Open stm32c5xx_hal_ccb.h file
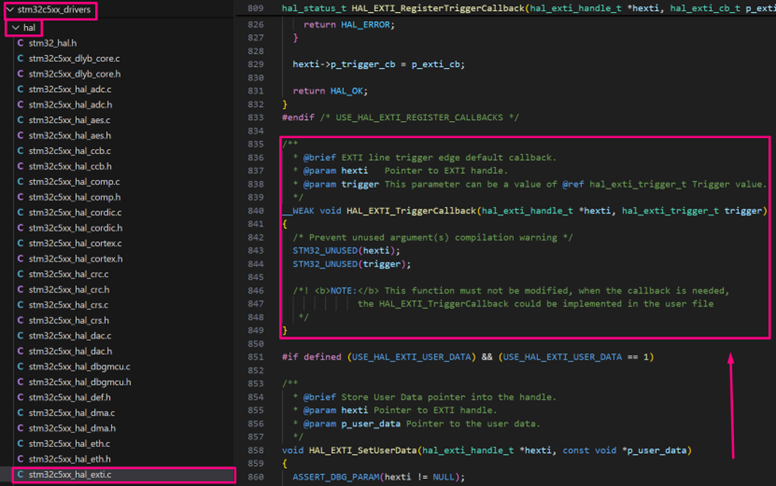This screenshot has width=776, height=486. pyautogui.click(x=70, y=166)
